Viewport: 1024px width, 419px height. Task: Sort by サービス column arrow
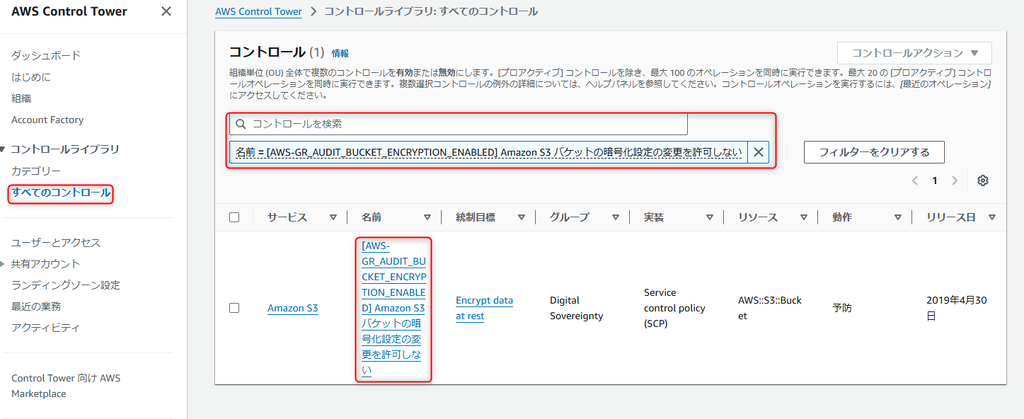333,217
